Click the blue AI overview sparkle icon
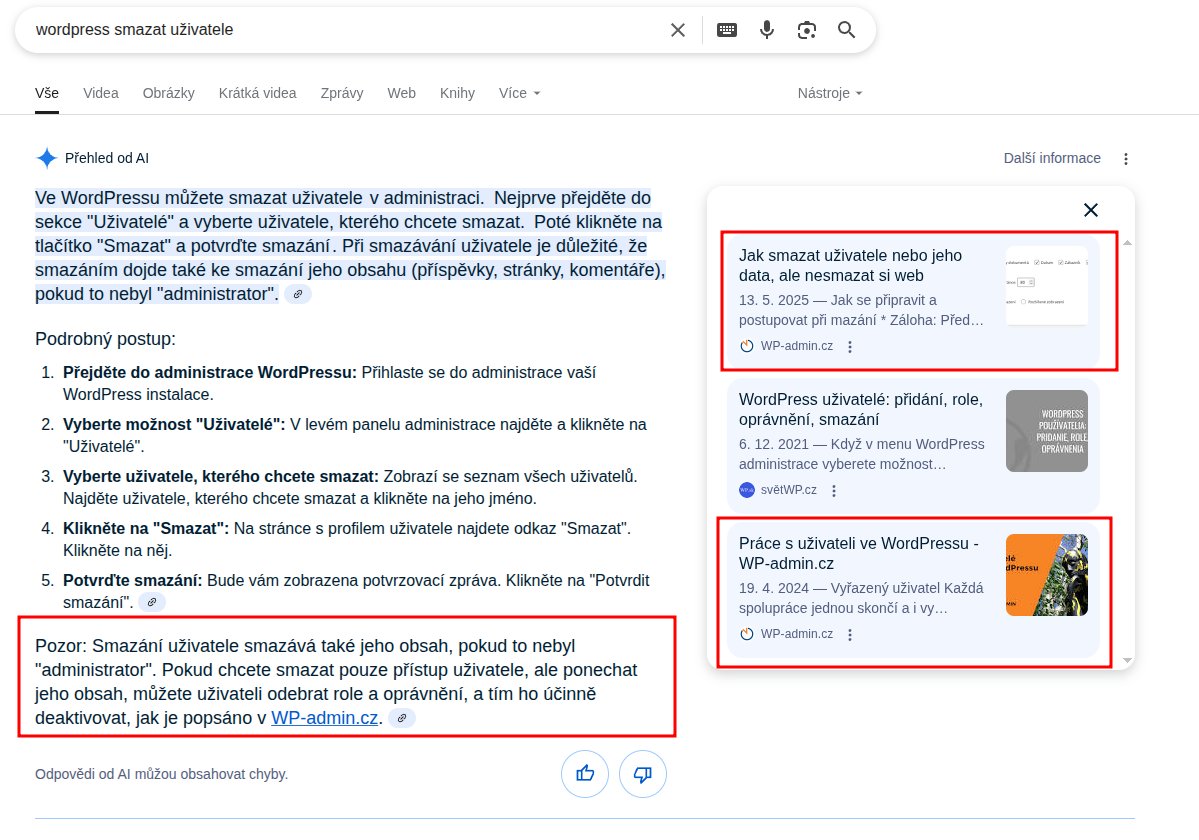 (x=47, y=158)
